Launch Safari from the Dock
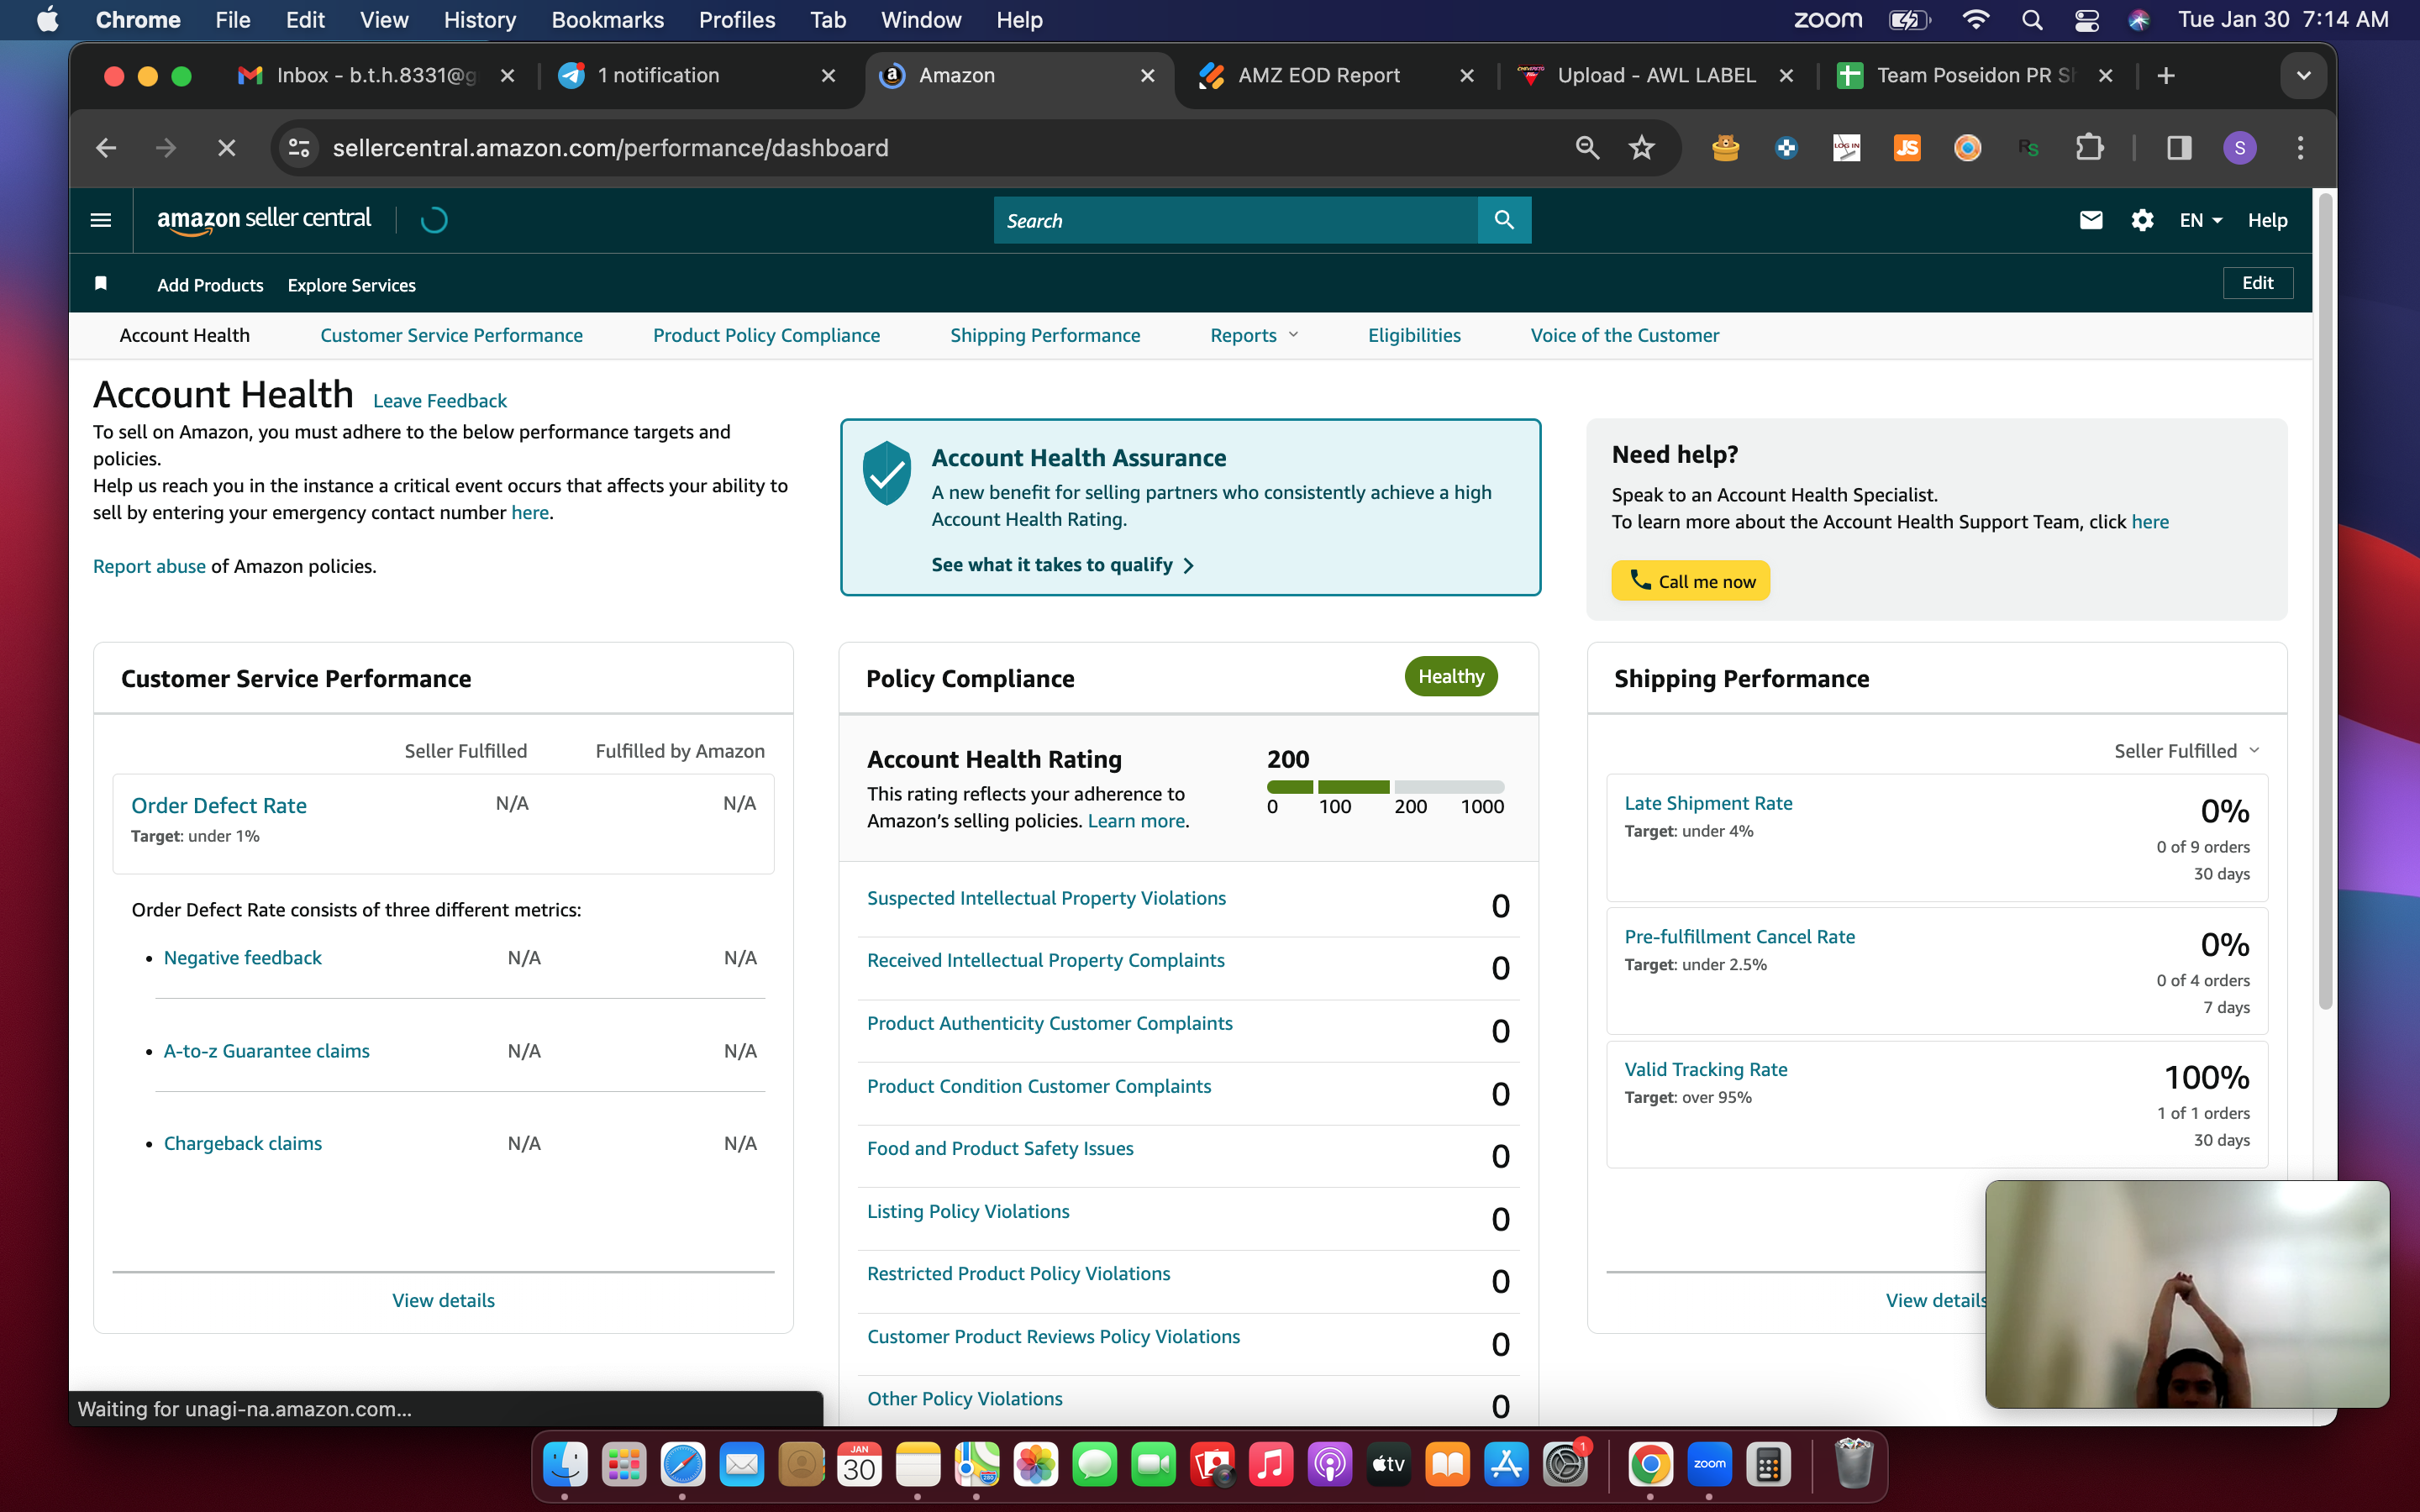The image size is (2420, 1512). 683,1465
